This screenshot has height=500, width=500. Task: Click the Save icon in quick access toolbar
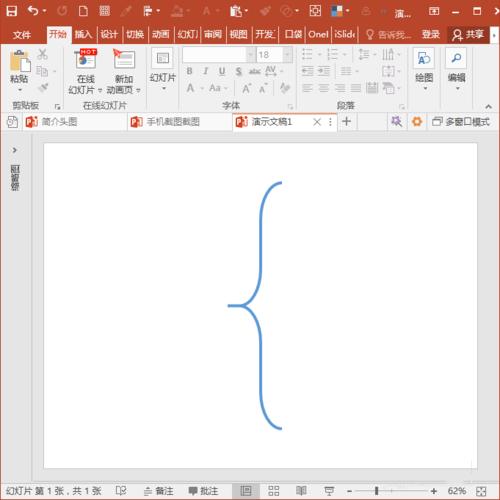click(x=12, y=11)
